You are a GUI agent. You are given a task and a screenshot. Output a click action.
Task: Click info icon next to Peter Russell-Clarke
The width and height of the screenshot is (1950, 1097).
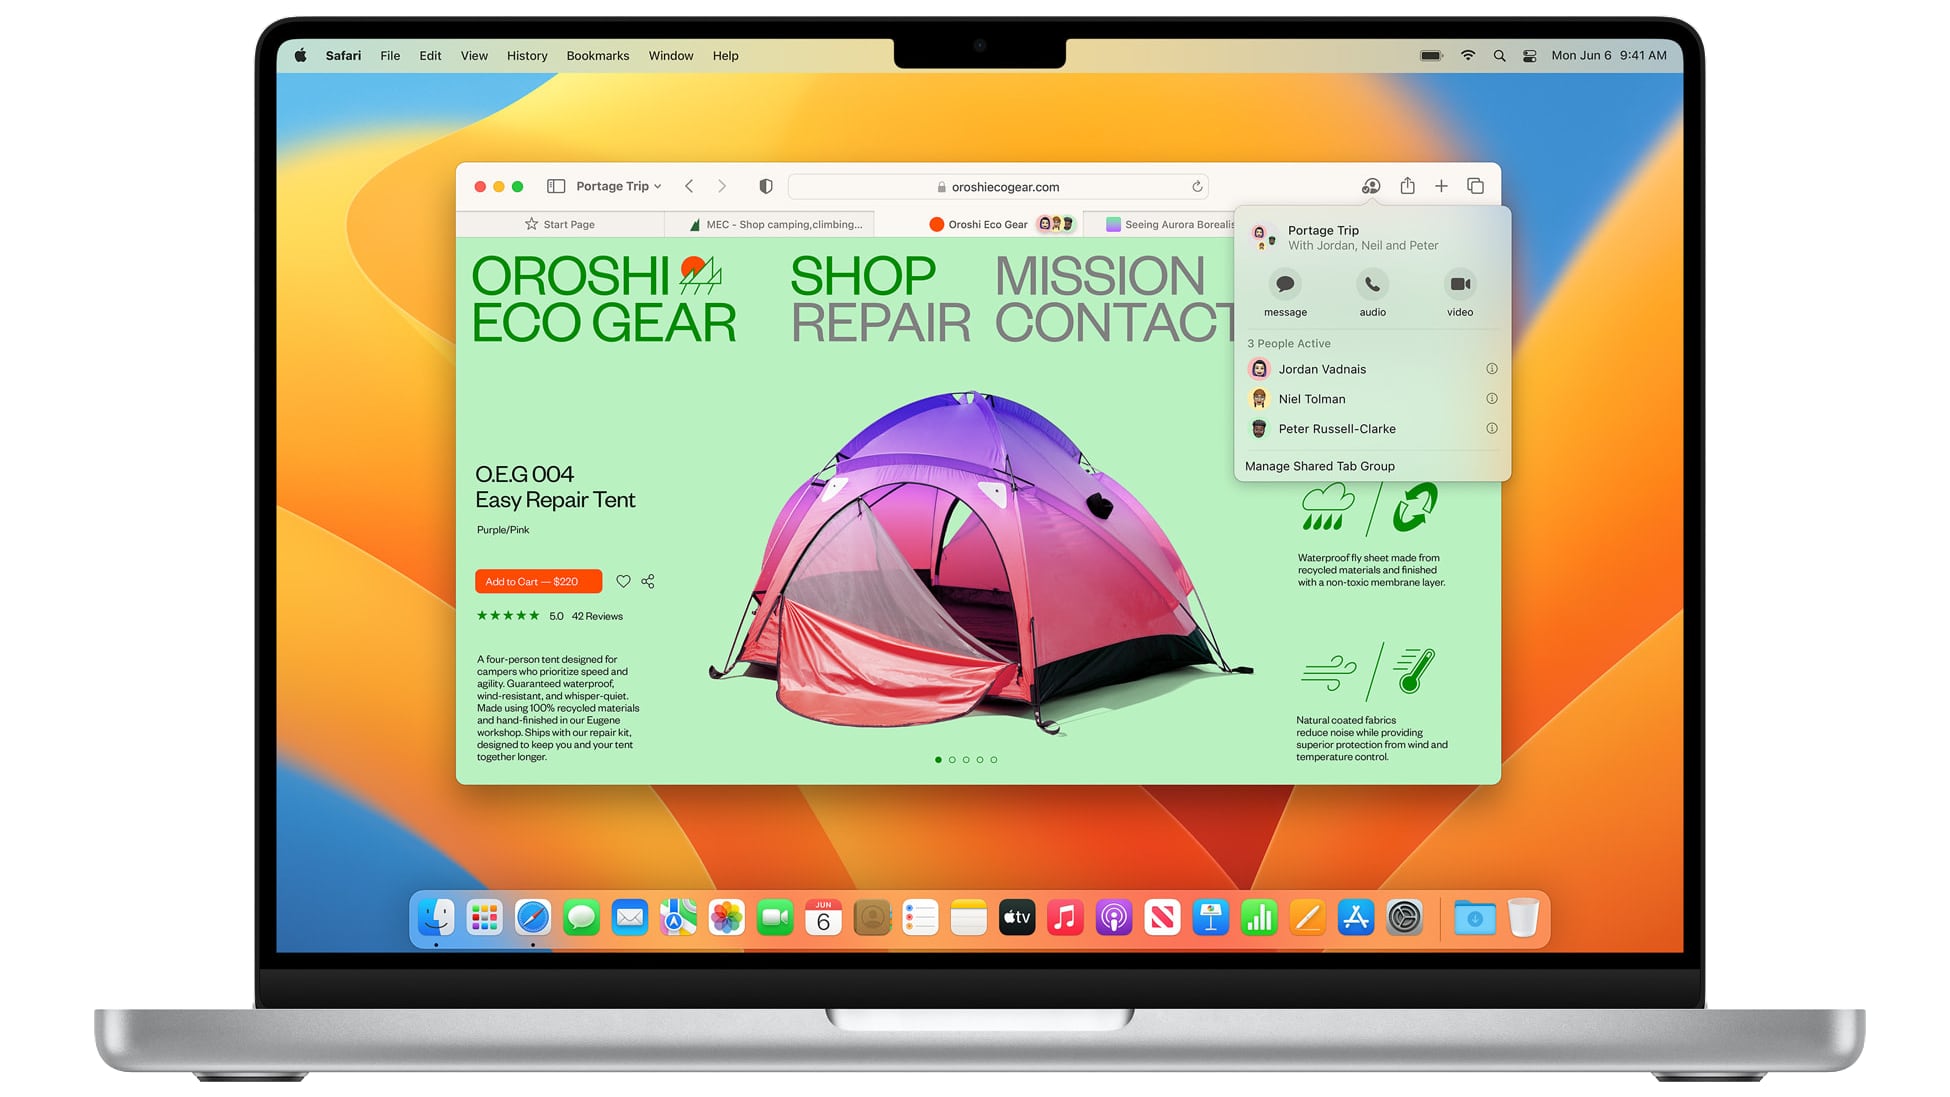click(x=1492, y=429)
